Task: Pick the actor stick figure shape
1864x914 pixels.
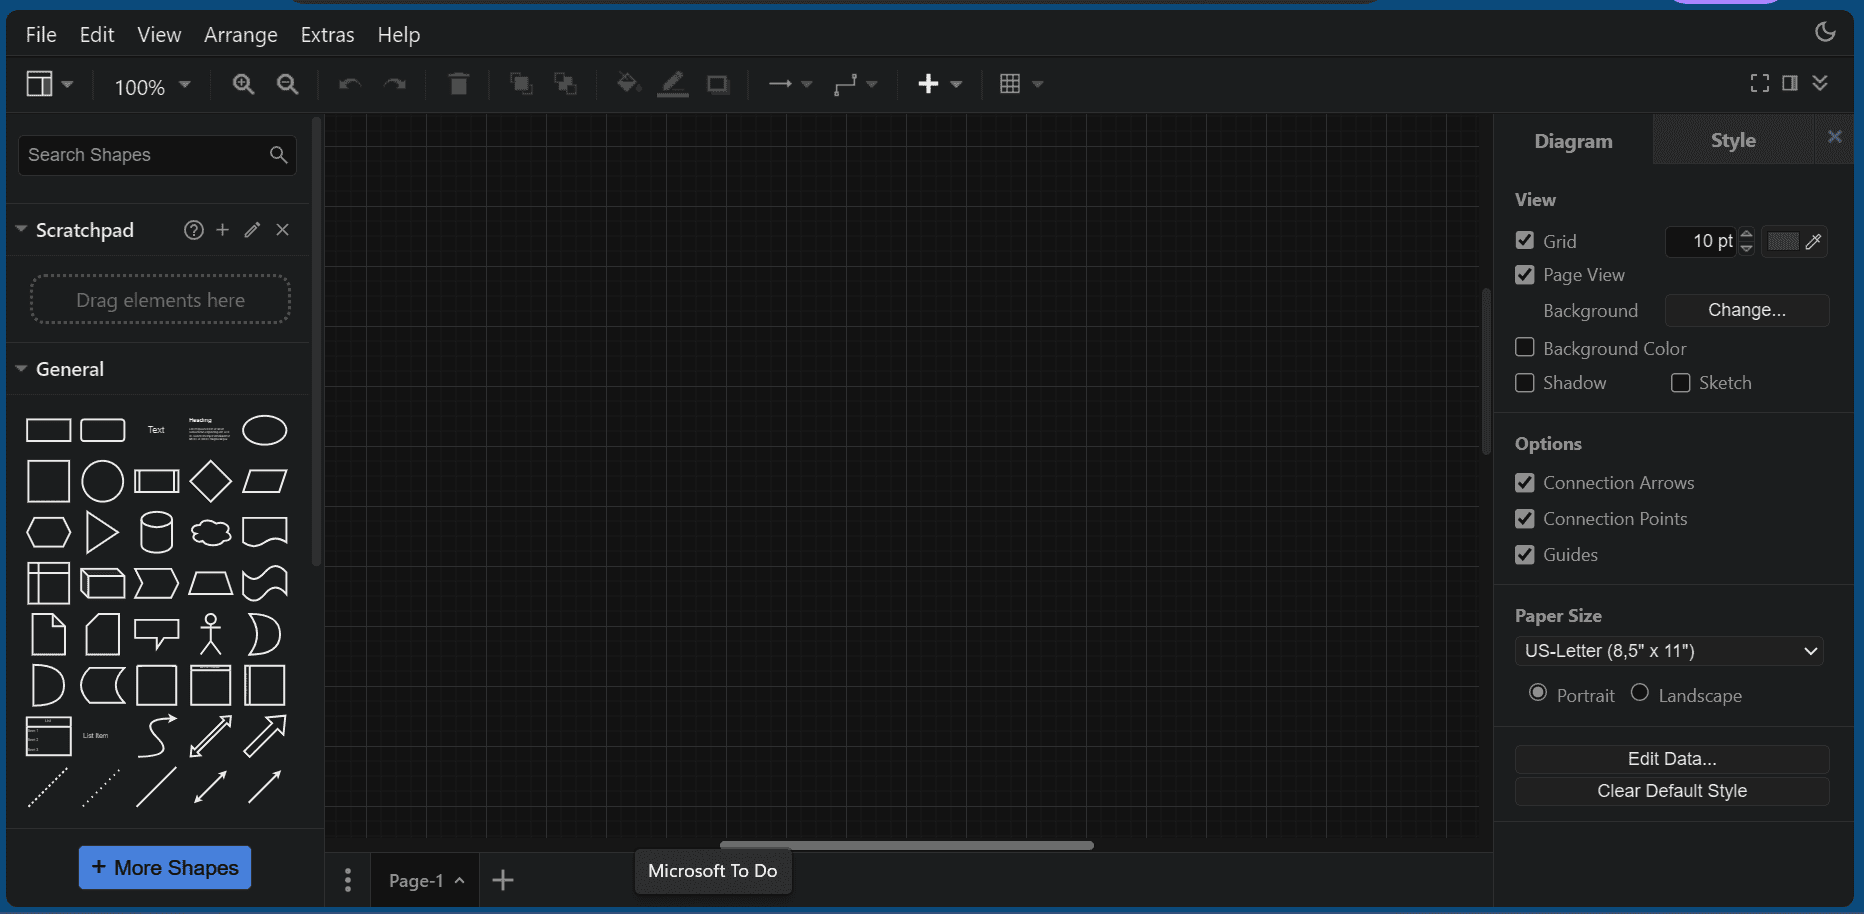Action: click(x=211, y=634)
